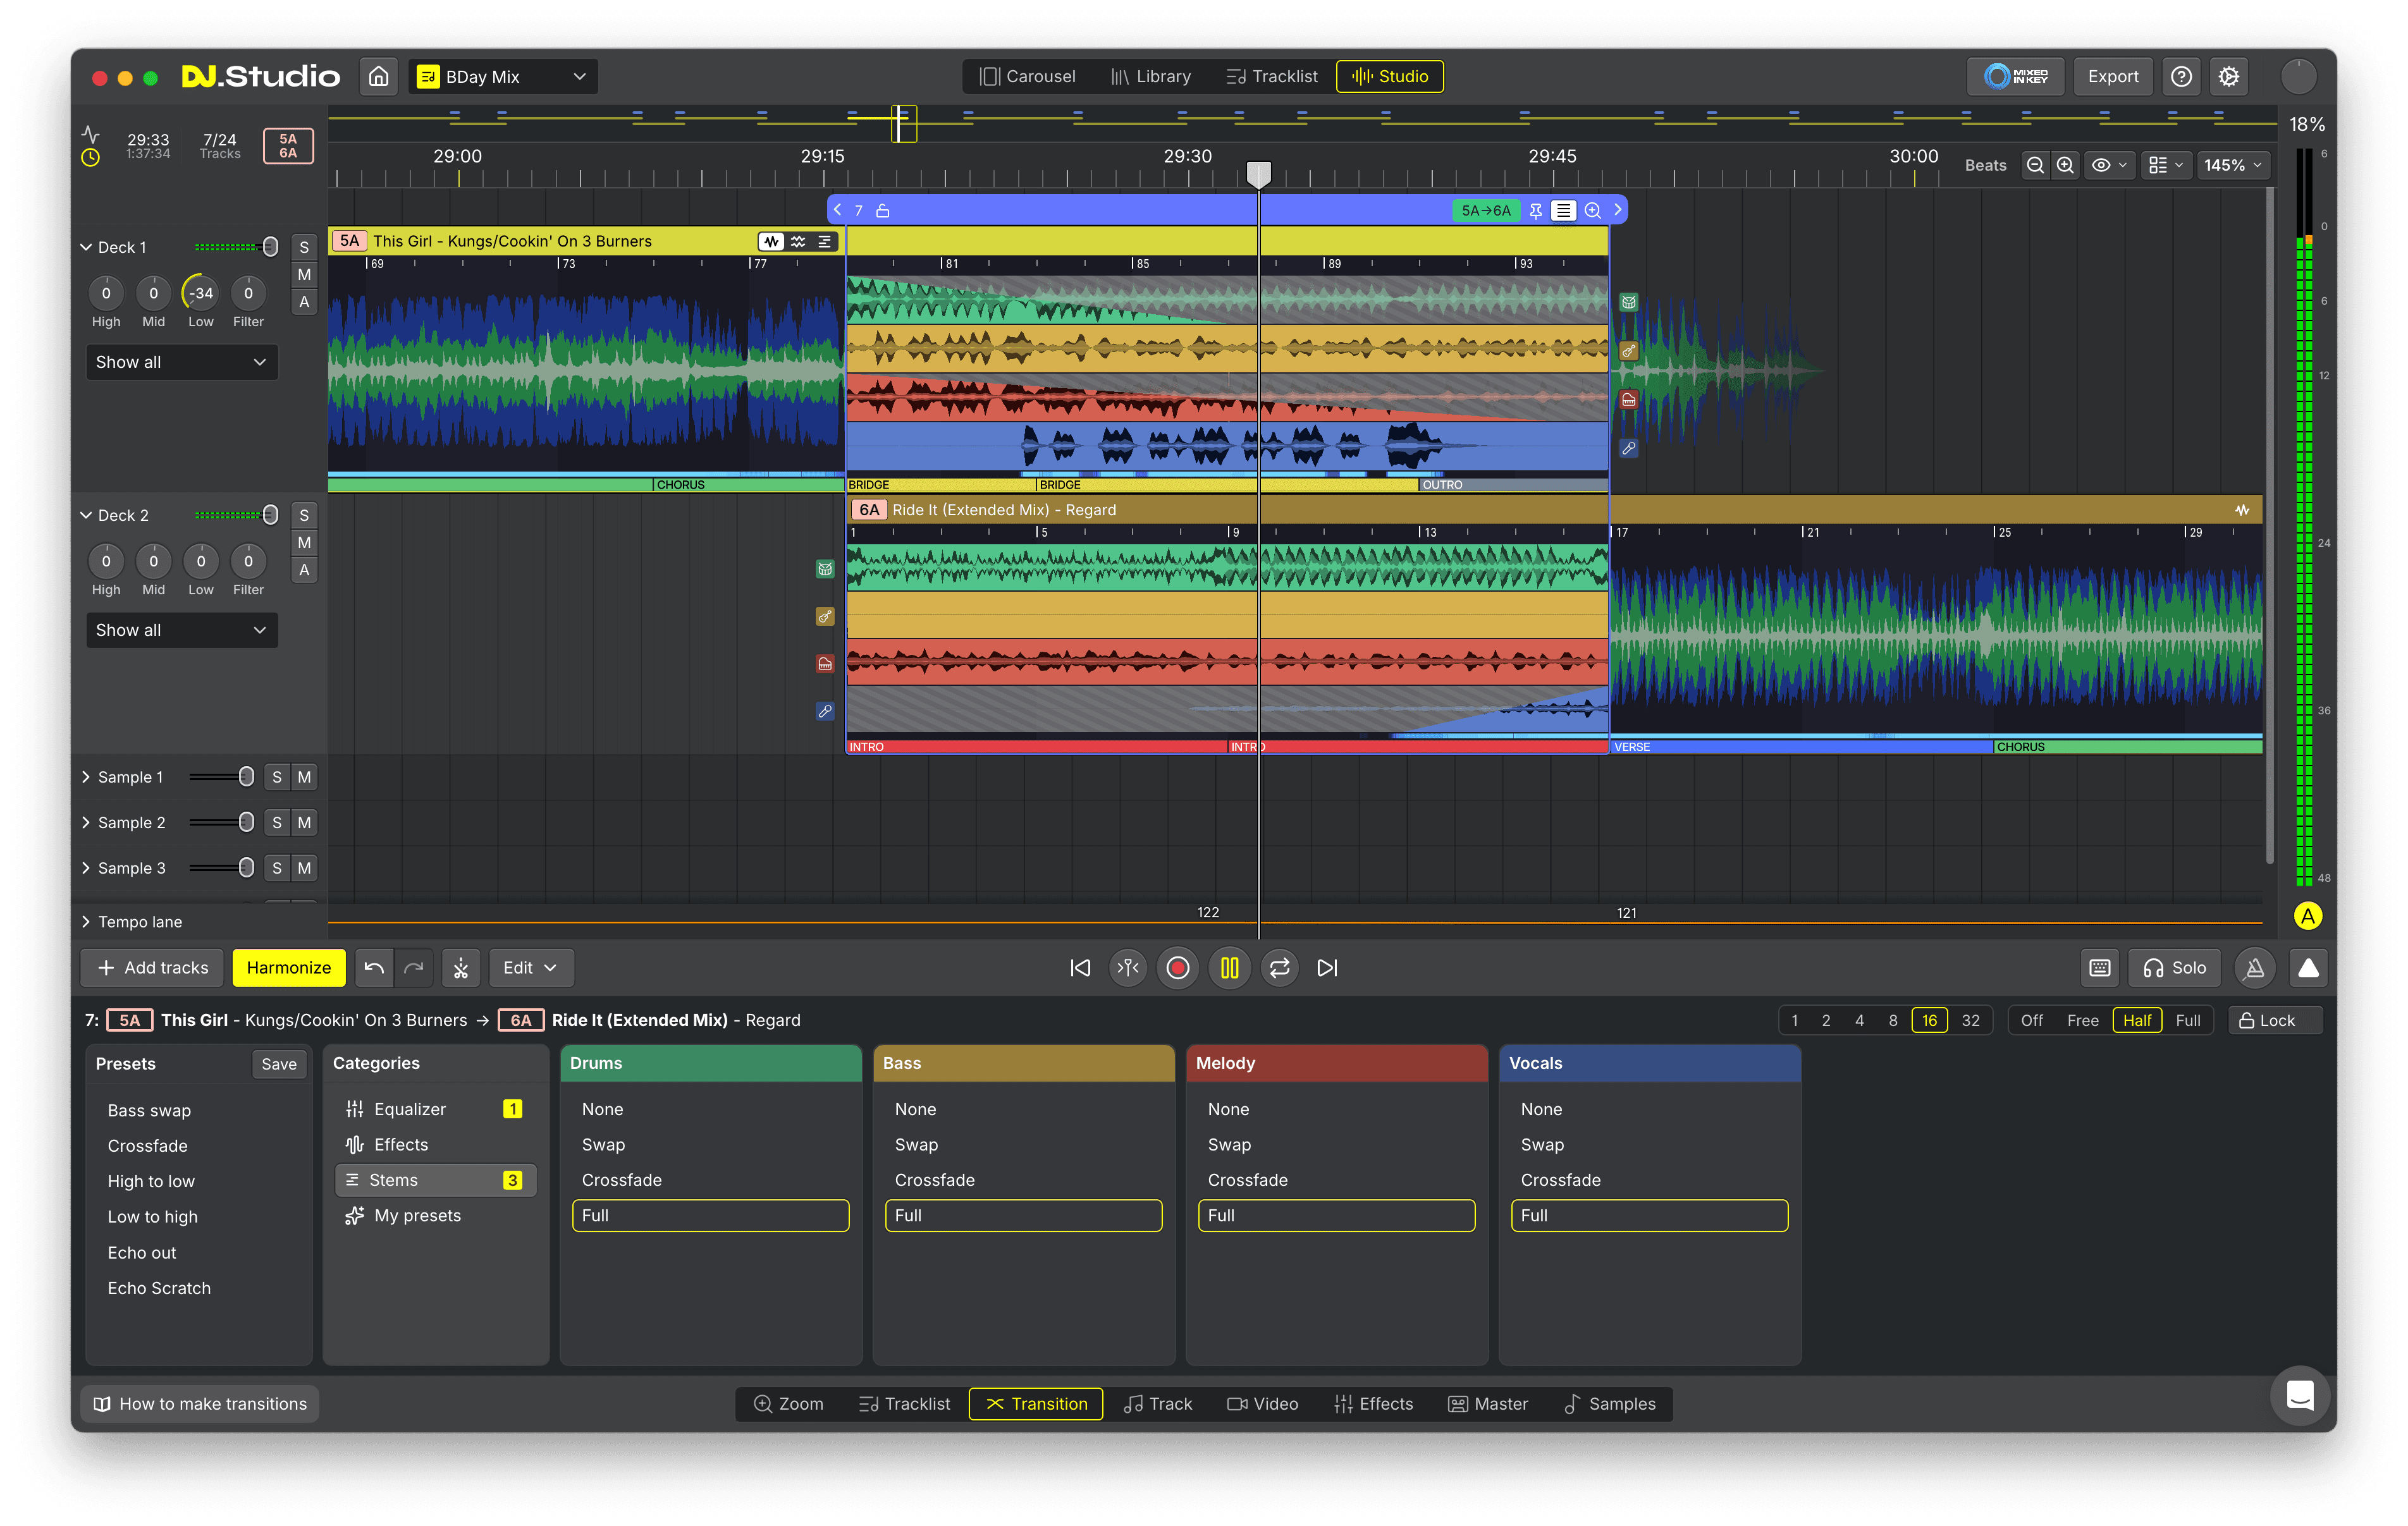Toggle loop playback
The height and width of the screenshot is (1526, 2408).
1280,968
